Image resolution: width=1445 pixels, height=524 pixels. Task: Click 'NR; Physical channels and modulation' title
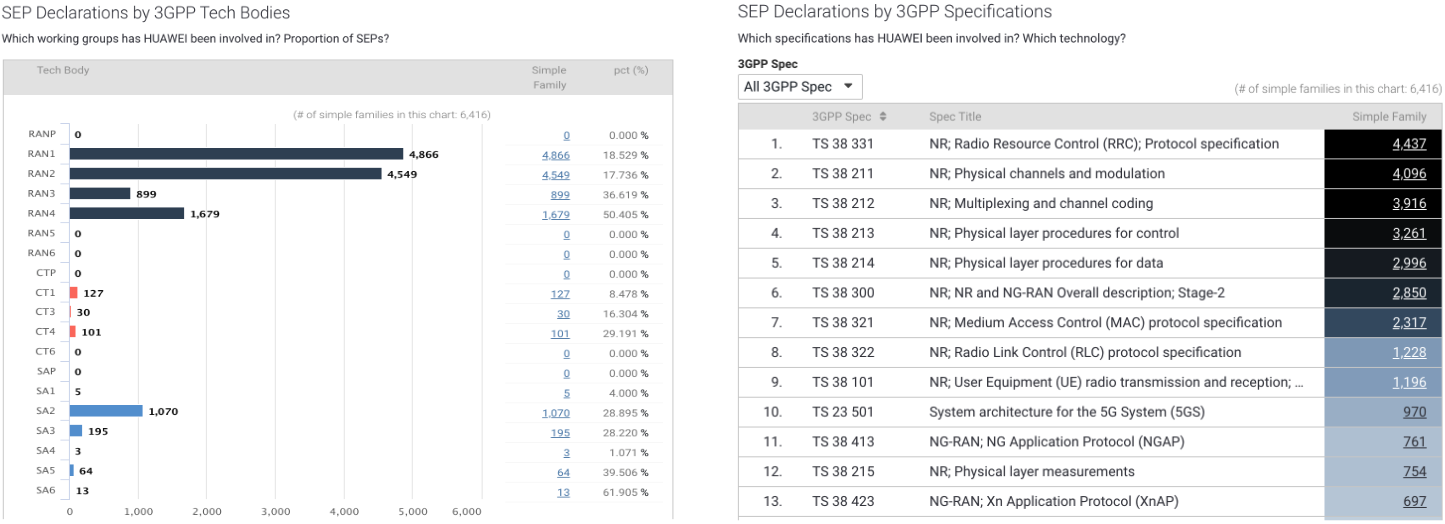pyautogui.click(x=1047, y=174)
